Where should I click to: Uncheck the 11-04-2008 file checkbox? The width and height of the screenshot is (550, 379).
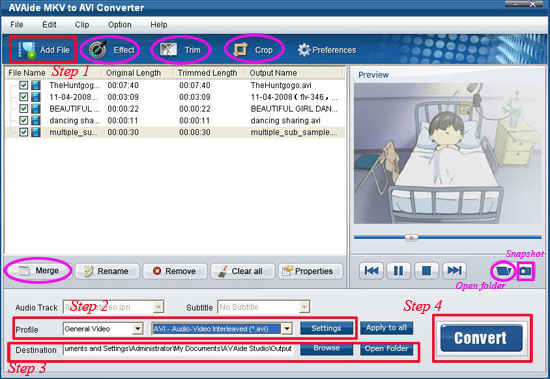(x=24, y=97)
